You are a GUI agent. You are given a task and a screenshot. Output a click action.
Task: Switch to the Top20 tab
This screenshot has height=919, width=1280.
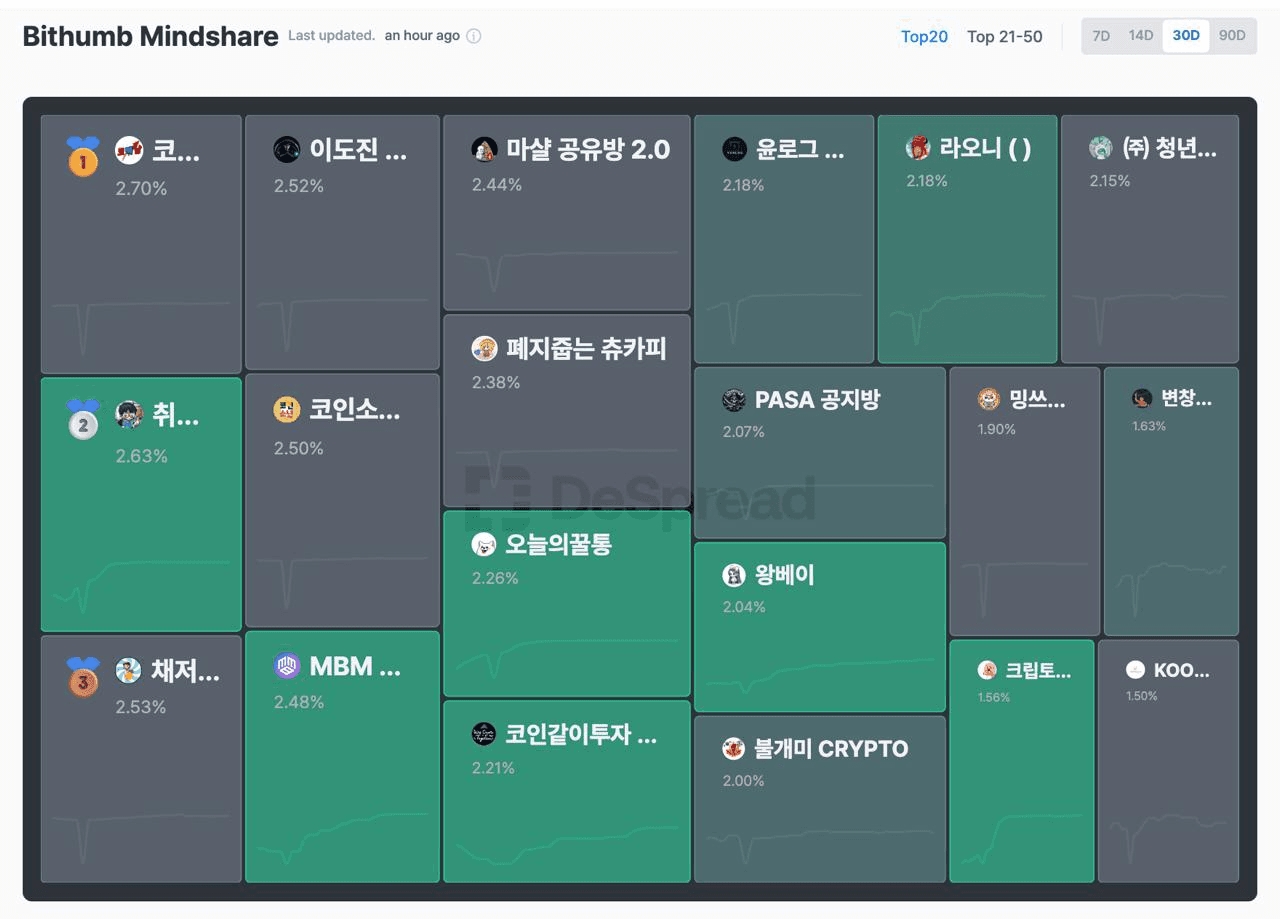[x=924, y=37]
